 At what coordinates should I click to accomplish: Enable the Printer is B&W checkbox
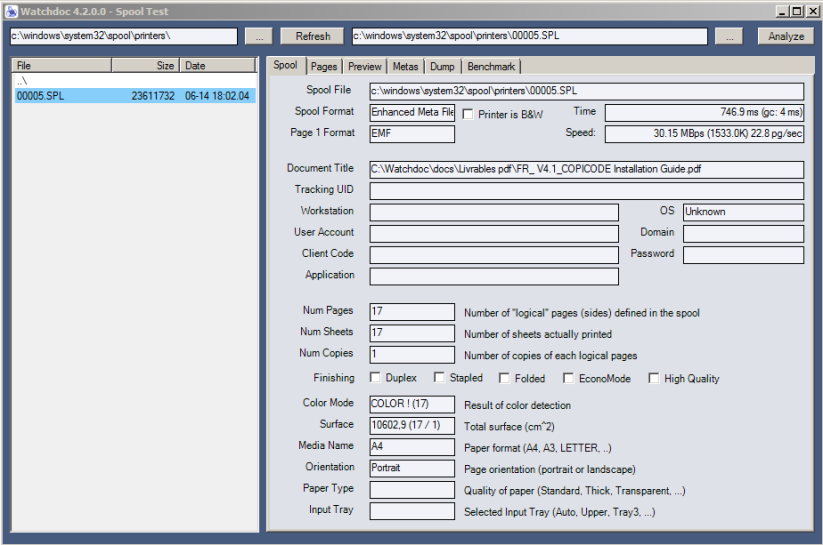click(x=468, y=114)
